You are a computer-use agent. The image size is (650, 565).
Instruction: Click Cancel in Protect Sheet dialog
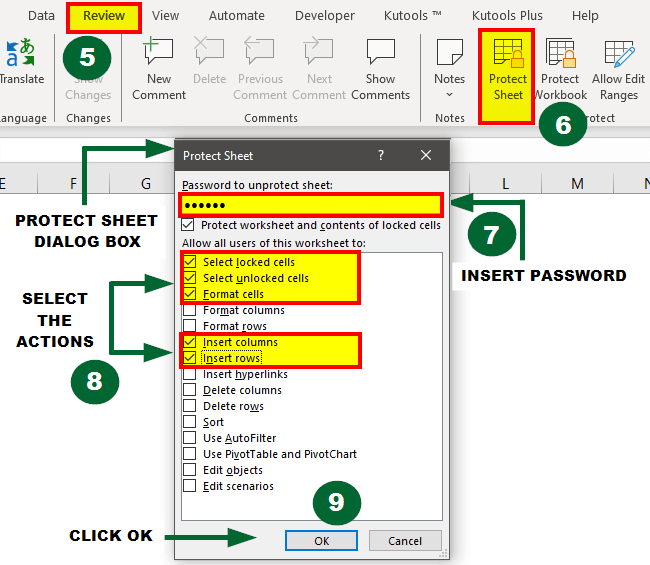(x=405, y=541)
